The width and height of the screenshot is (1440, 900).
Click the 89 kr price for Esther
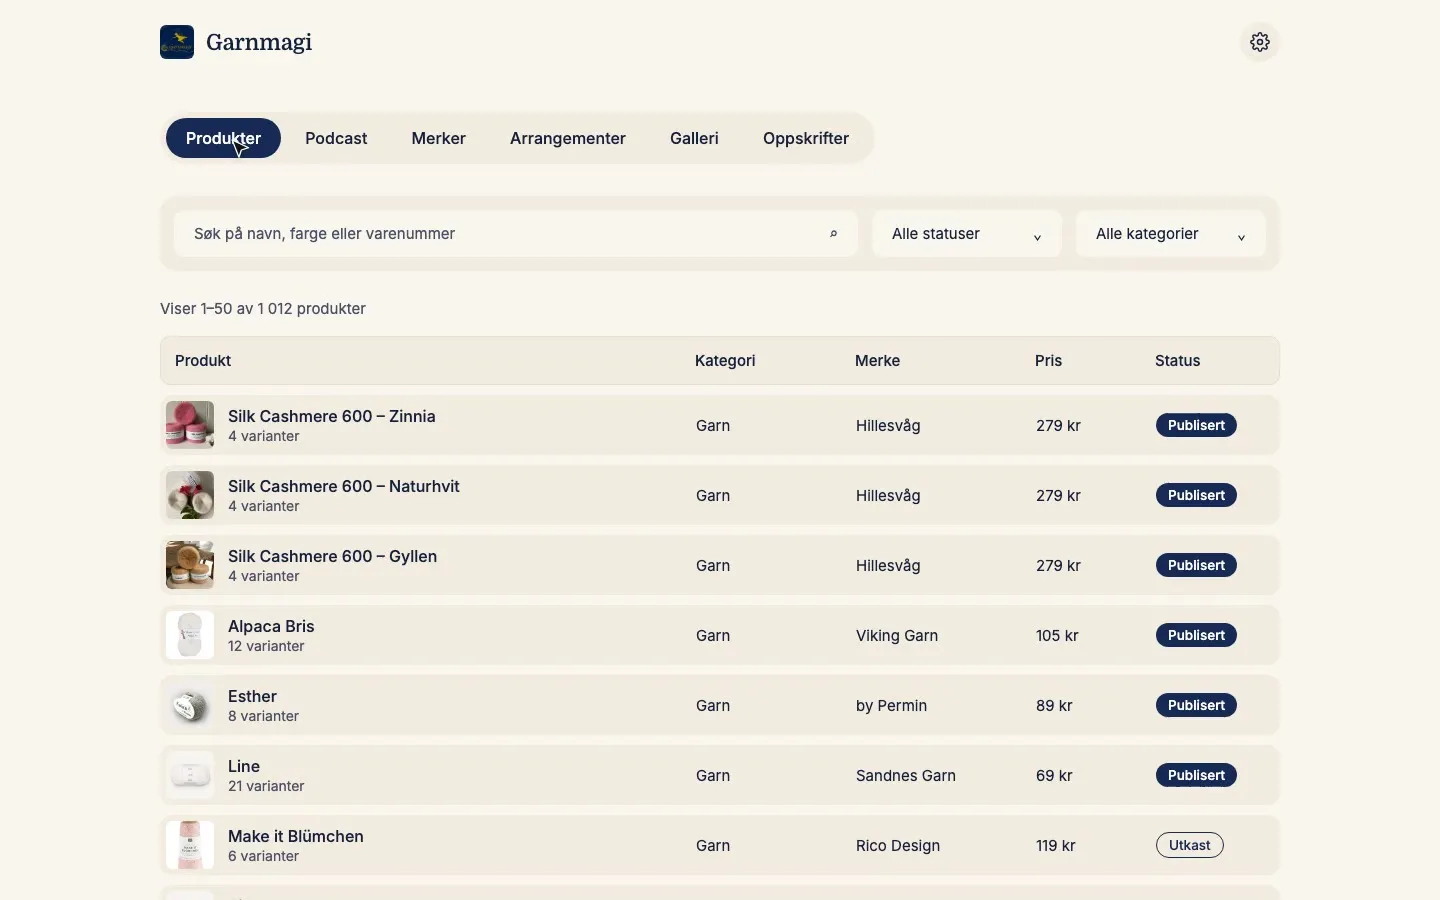[x=1054, y=705]
